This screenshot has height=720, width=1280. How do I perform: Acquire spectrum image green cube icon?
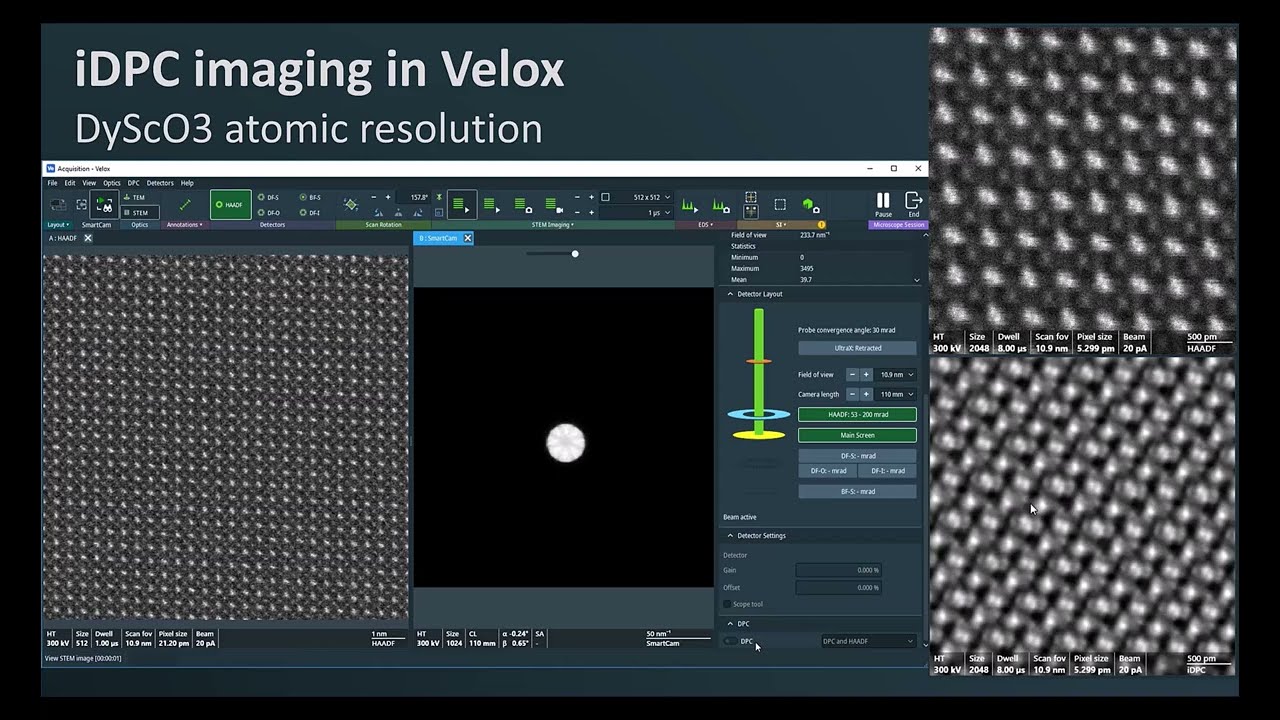click(811, 205)
